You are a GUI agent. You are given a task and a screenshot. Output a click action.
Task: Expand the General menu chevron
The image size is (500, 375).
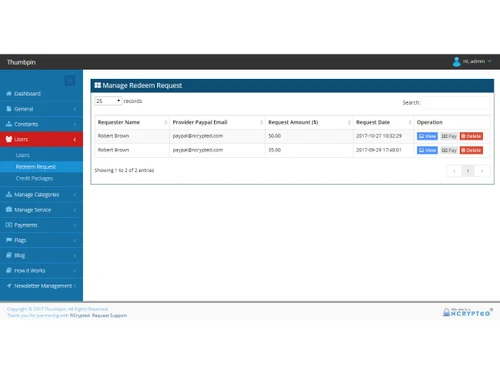tap(75, 109)
